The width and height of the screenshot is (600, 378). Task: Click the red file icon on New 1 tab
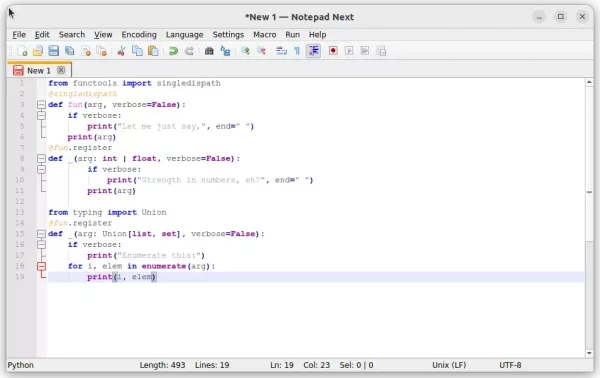(x=18, y=70)
